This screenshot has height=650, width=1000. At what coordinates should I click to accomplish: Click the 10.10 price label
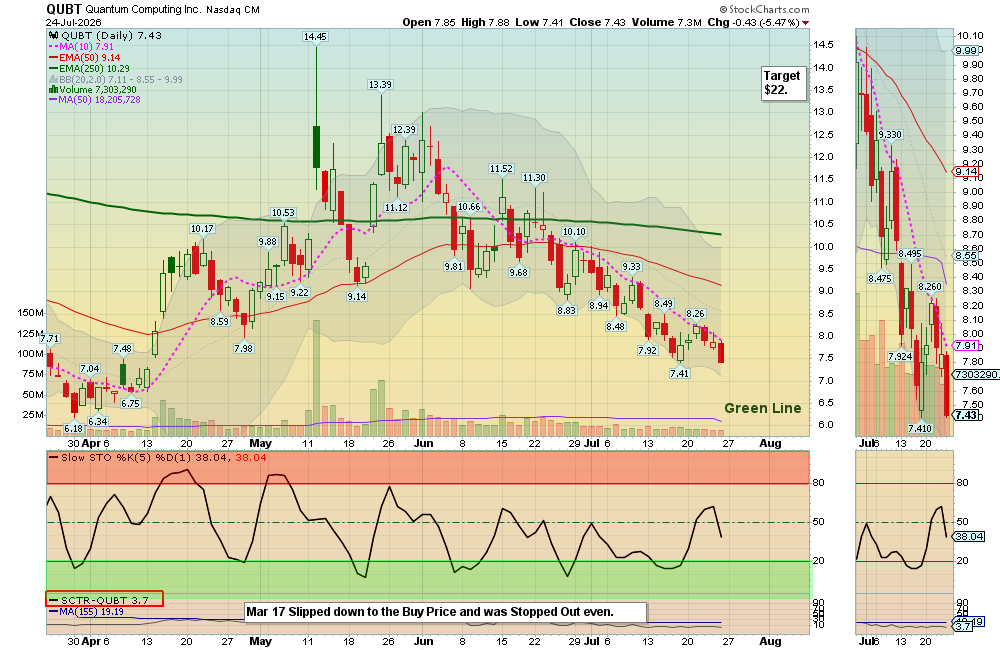click(574, 232)
